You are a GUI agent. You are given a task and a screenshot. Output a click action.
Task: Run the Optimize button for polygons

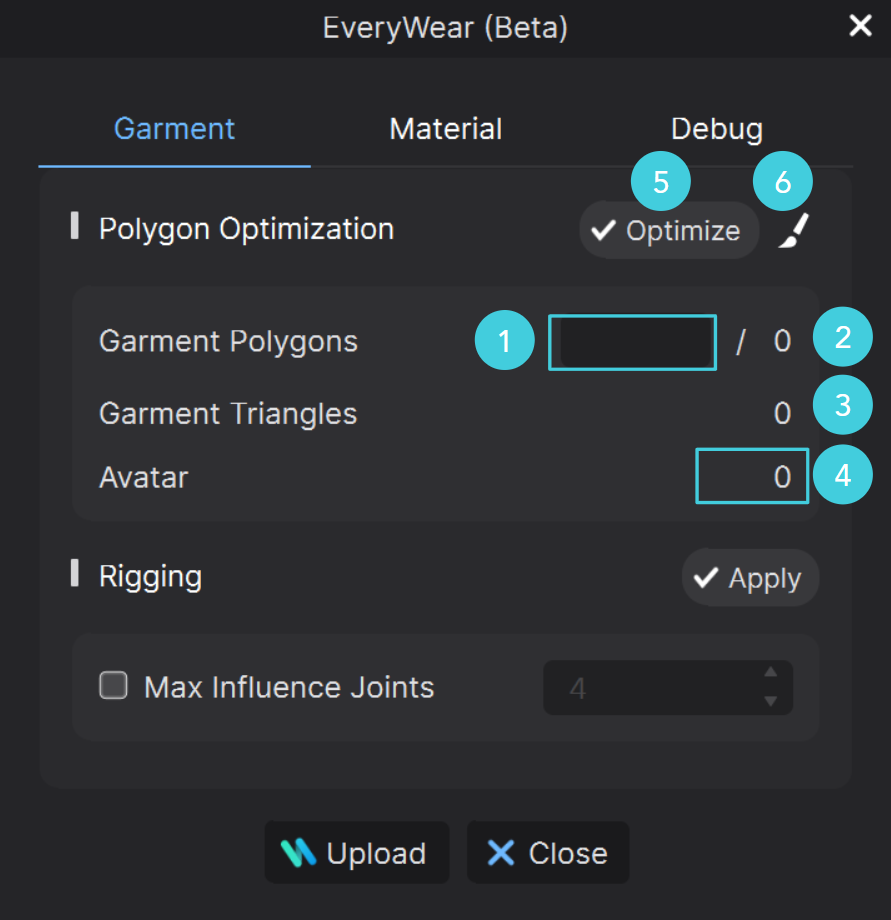point(669,230)
